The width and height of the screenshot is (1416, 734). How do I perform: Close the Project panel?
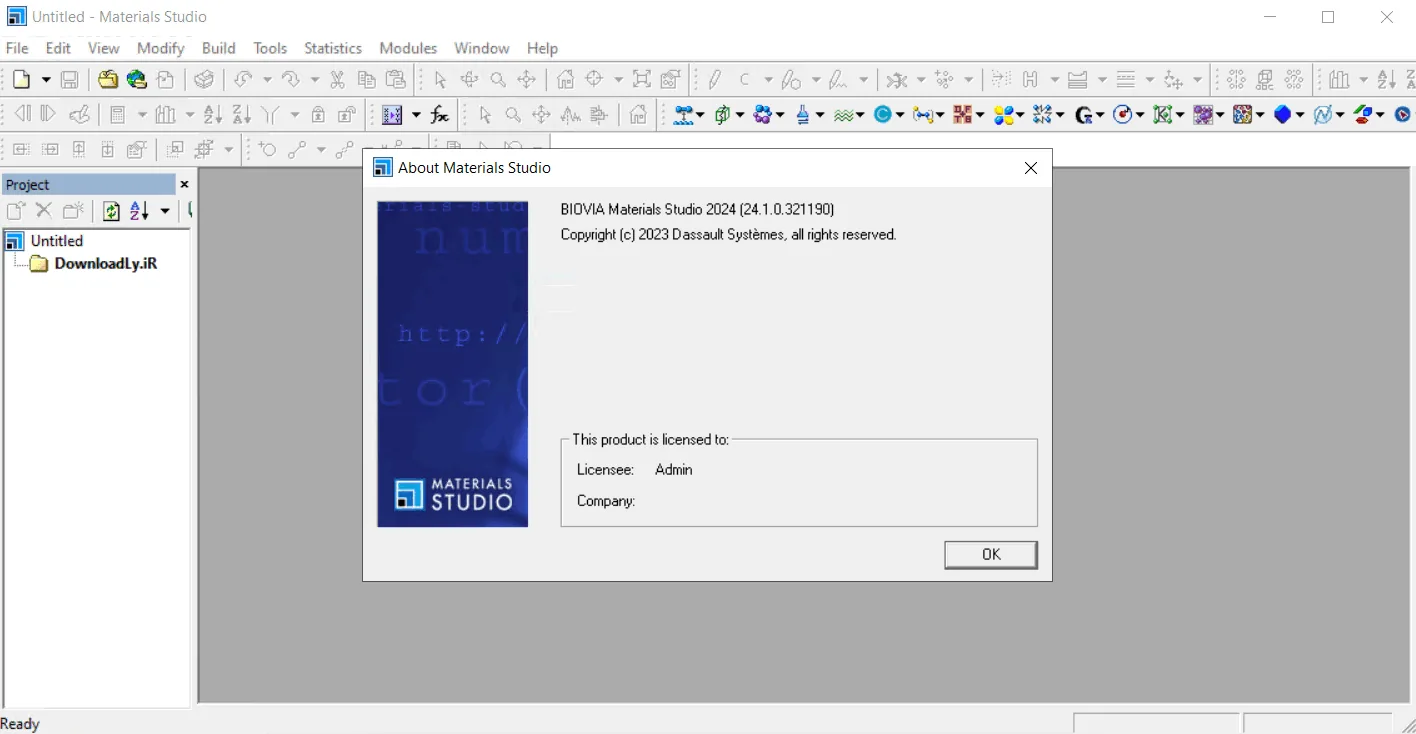tap(184, 184)
